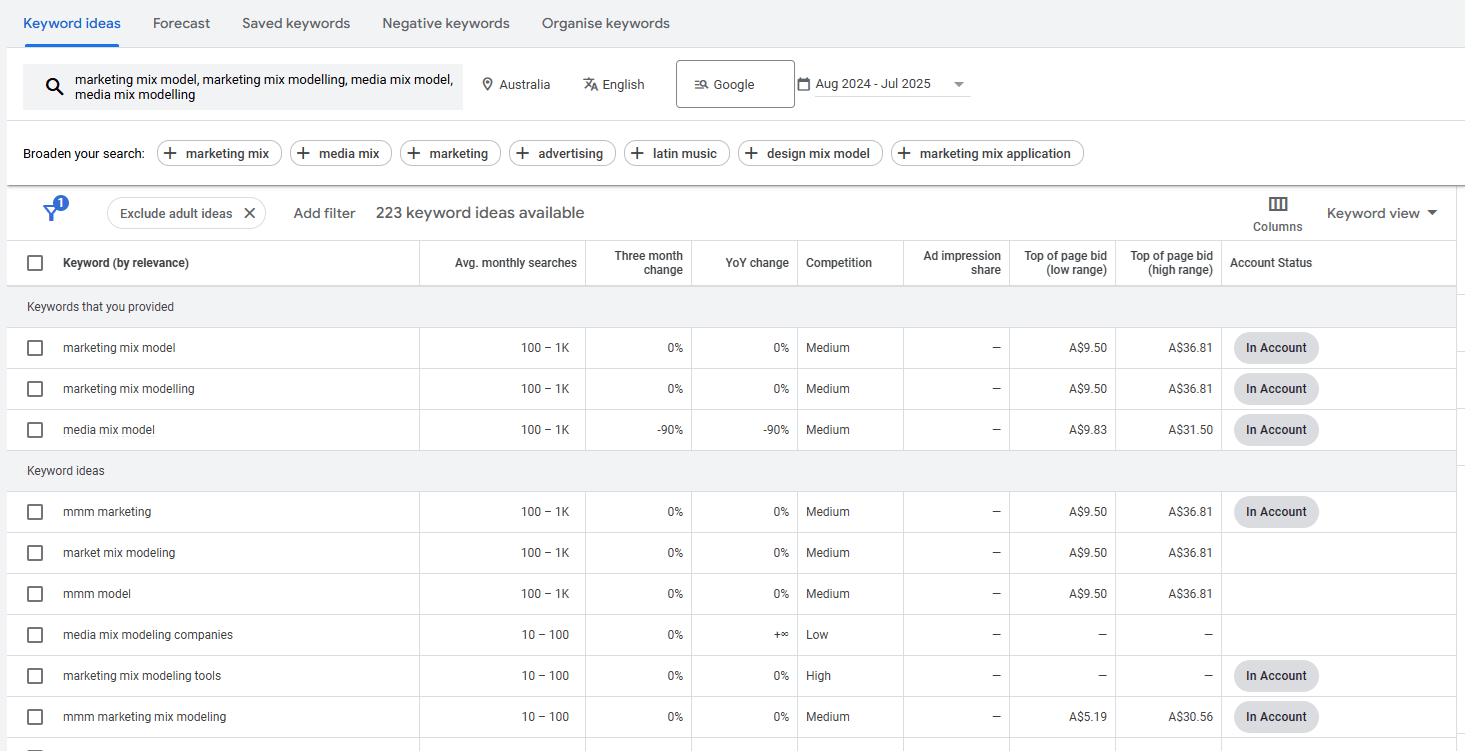Screen dimensions: 1465x751
Task: Add 'marketing' broaden search chip
Action: click(450, 153)
